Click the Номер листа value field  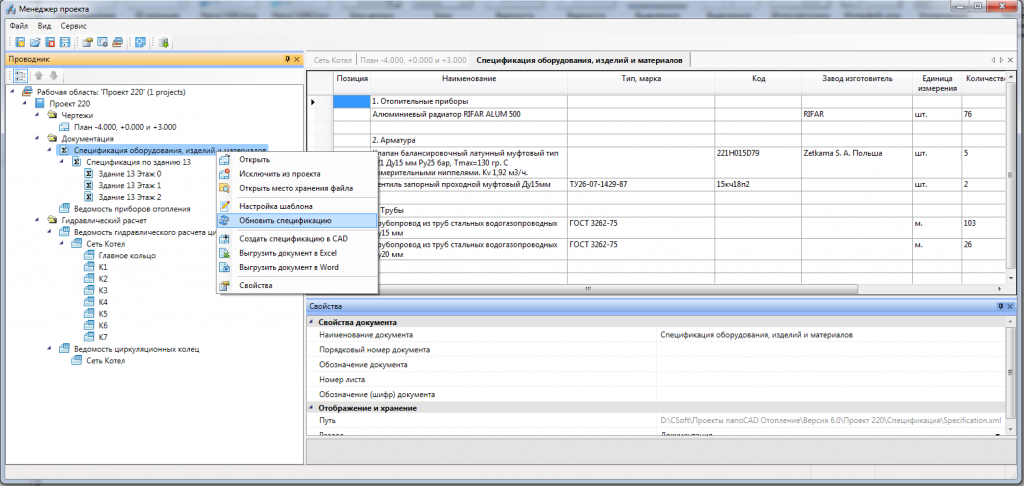click(x=831, y=380)
